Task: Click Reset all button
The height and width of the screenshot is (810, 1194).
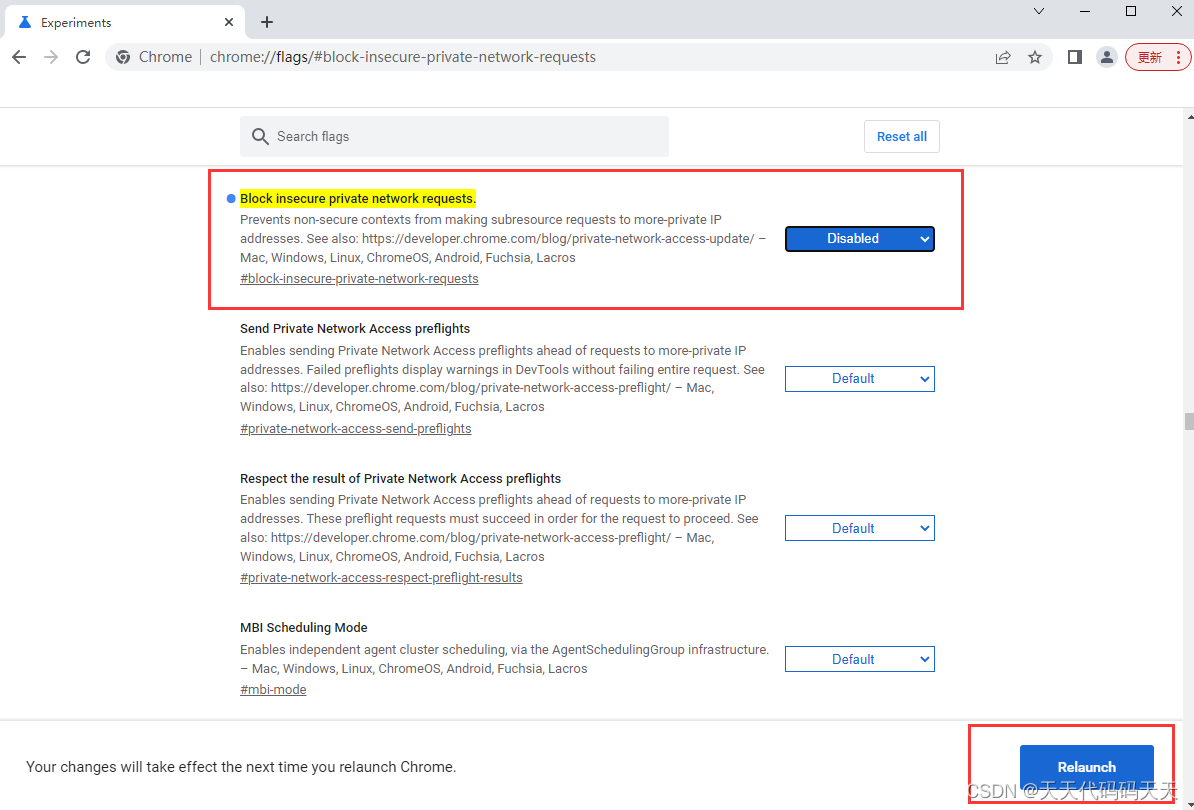Action: (902, 136)
